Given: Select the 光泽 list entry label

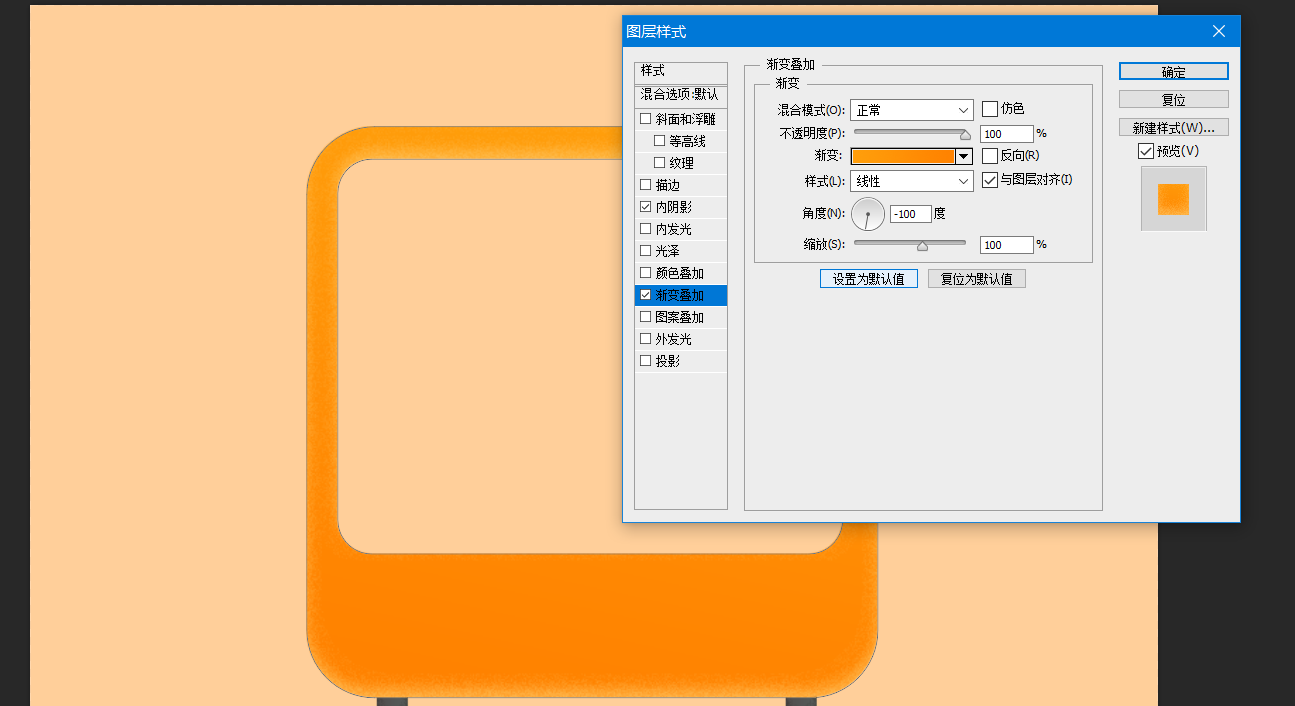Looking at the screenshot, I should coord(668,251).
